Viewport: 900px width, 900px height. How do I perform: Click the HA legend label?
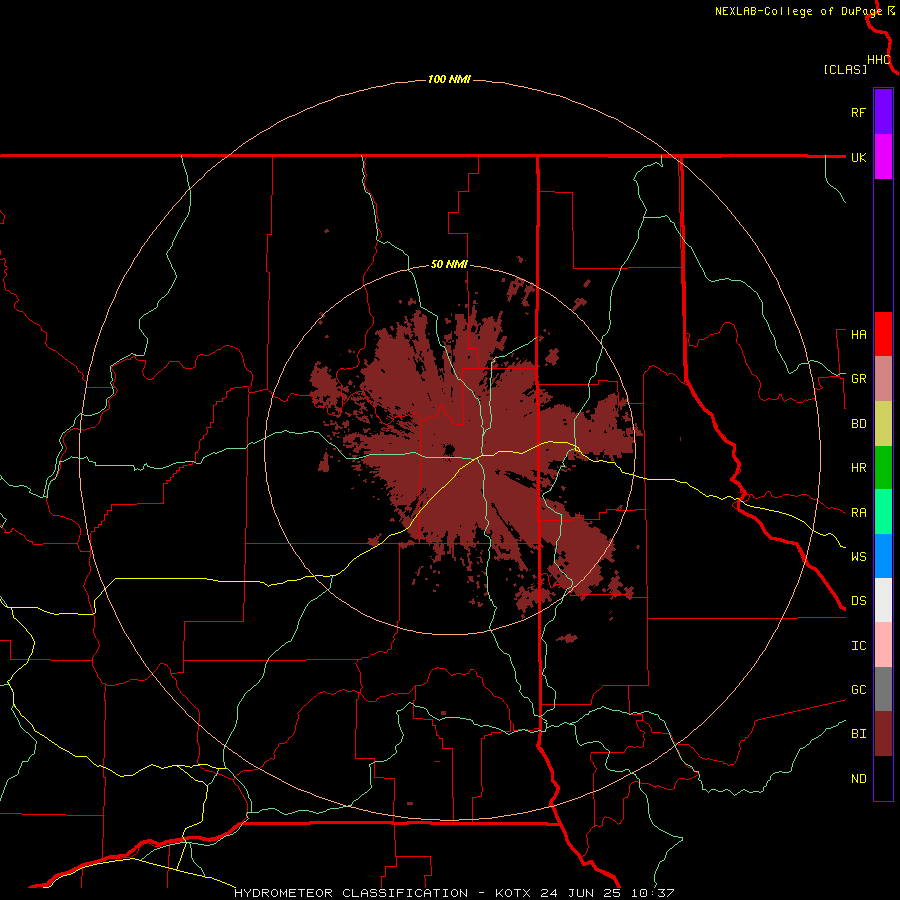coord(858,335)
